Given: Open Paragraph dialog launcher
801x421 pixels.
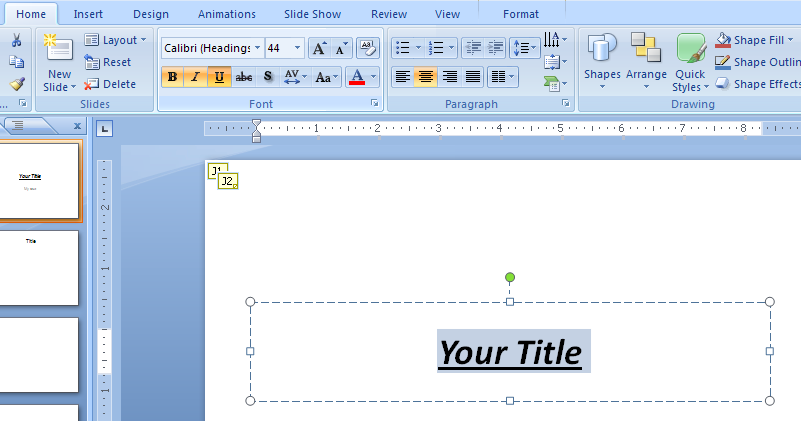Looking at the screenshot, I should [566, 103].
